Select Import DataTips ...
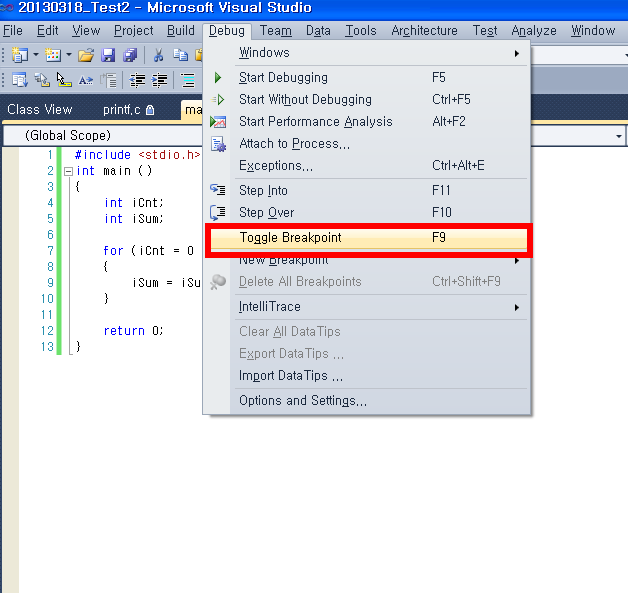628x593 pixels. (368, 376)
